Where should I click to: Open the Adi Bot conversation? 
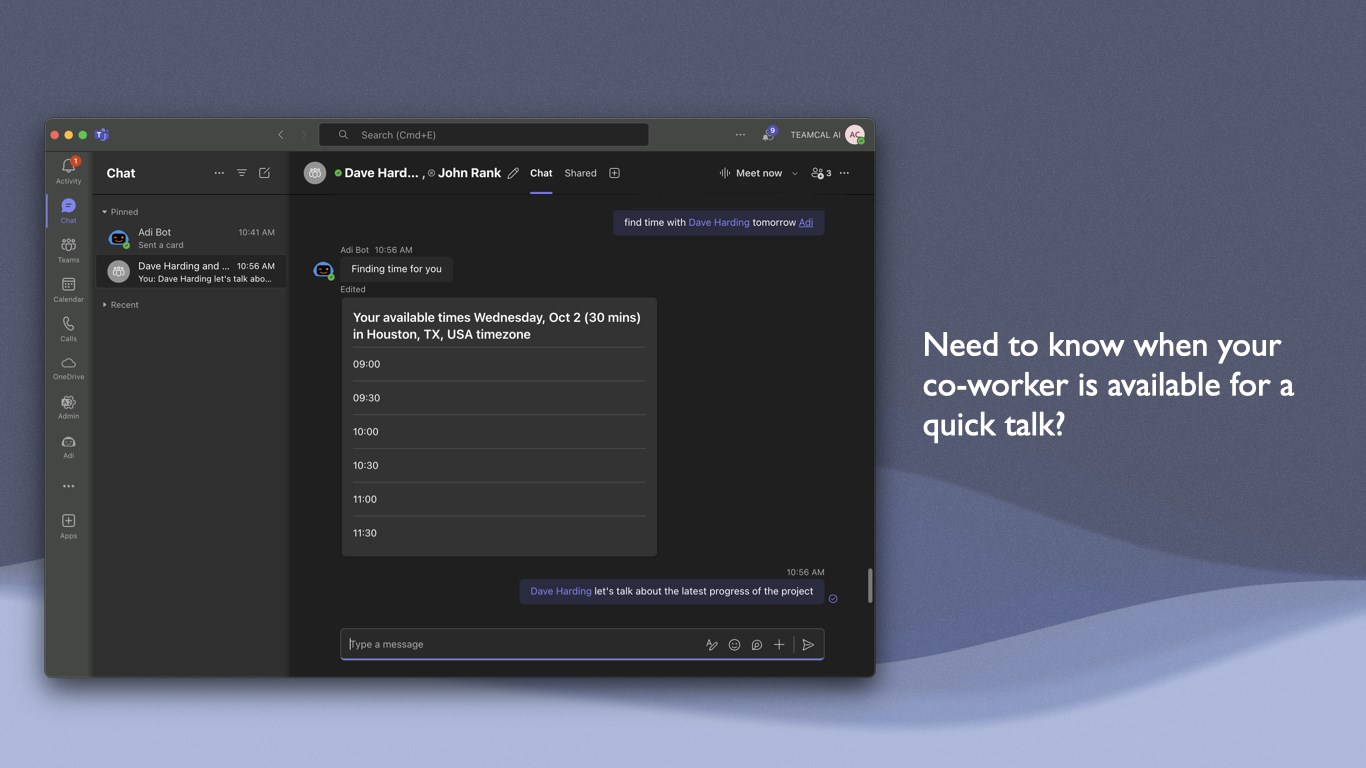pos(191,238)
